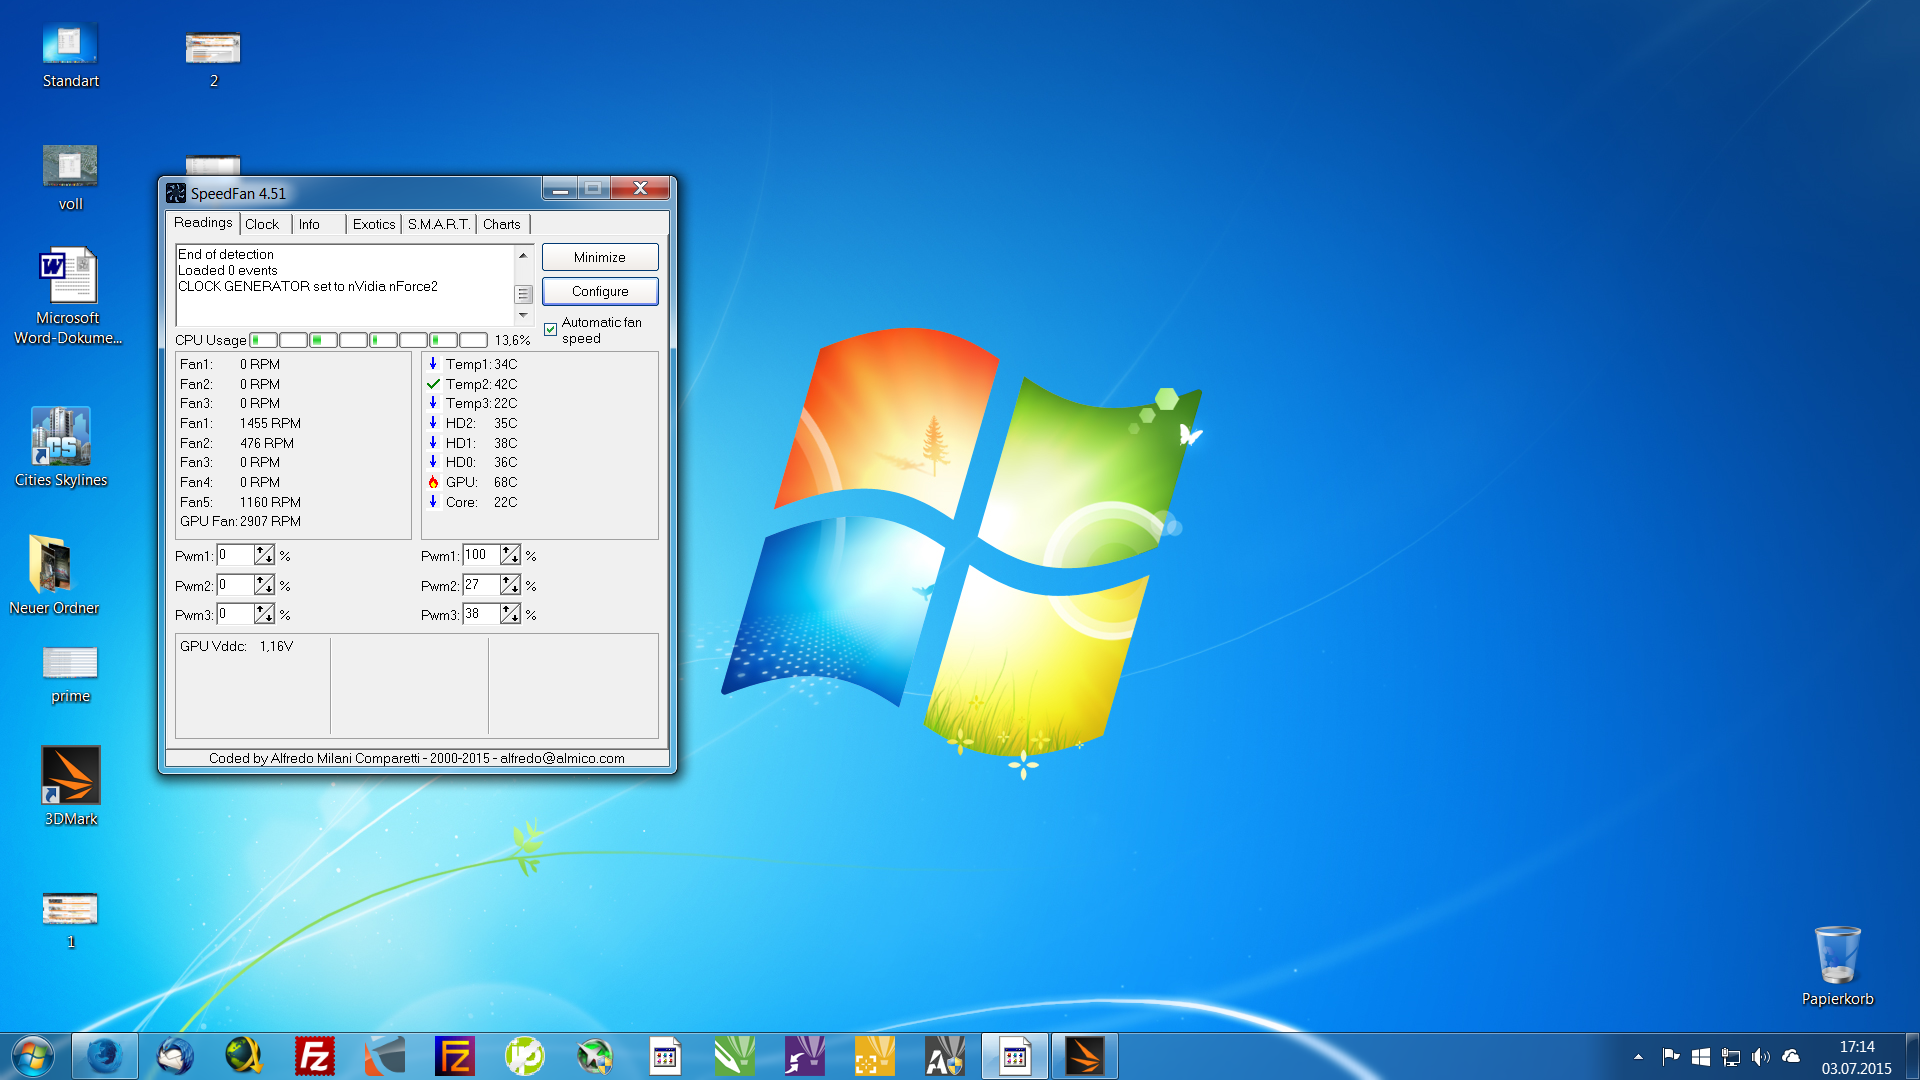
Task: Open the Windows Start orb
Action: [x=33, y=1056]
